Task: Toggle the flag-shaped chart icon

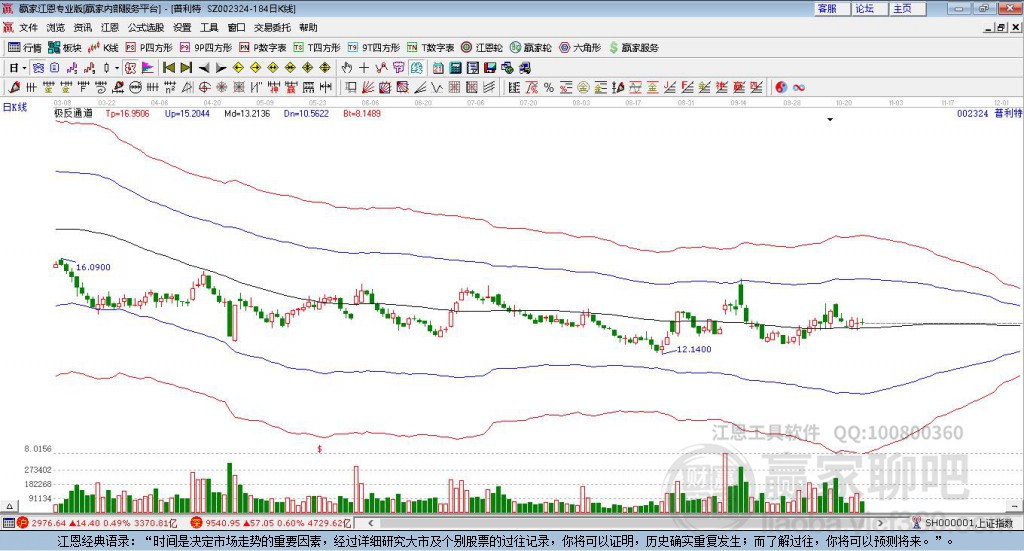Action: tap(148, 68)
